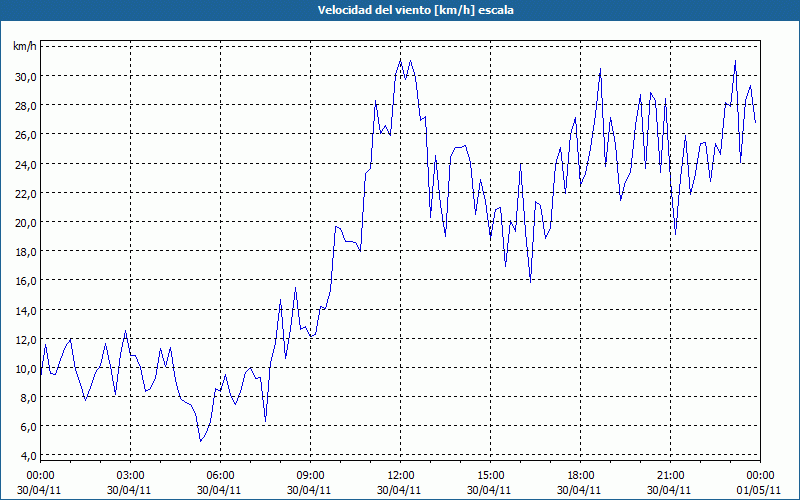
Task: Pick the '12:00' time label
Action: click(x=401, y=476)
